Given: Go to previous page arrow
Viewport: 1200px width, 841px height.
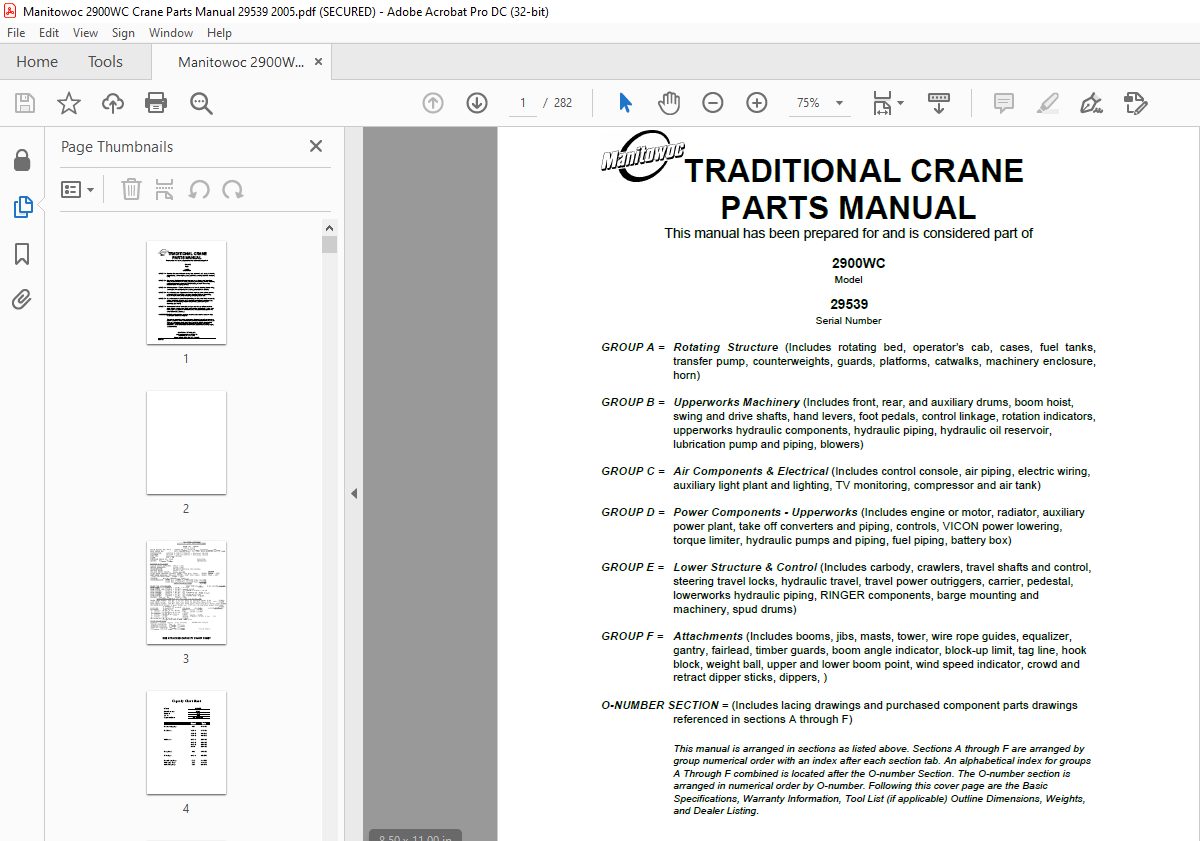Looking at the screenshot, I should pos(433,103).
